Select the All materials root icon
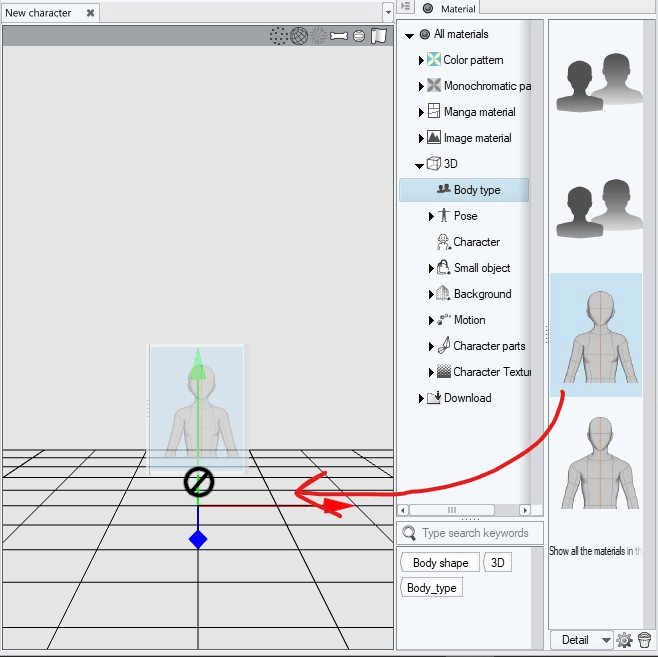The height and width of the screenshot is (657, 658). point(425,34)
